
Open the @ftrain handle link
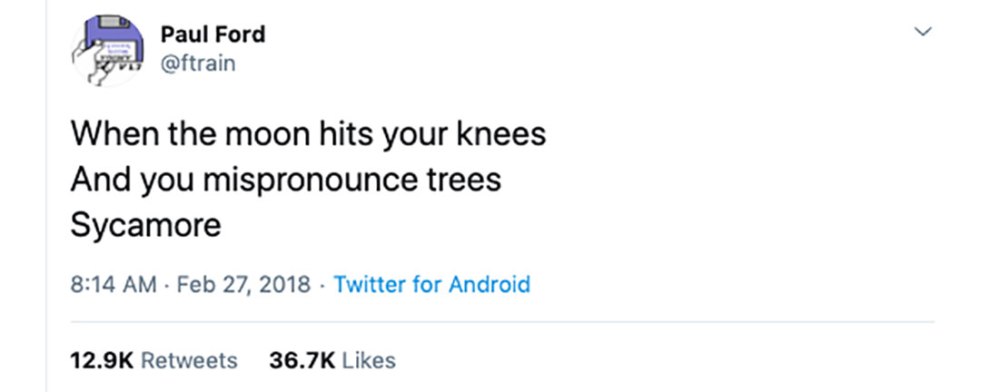(198, 64)
